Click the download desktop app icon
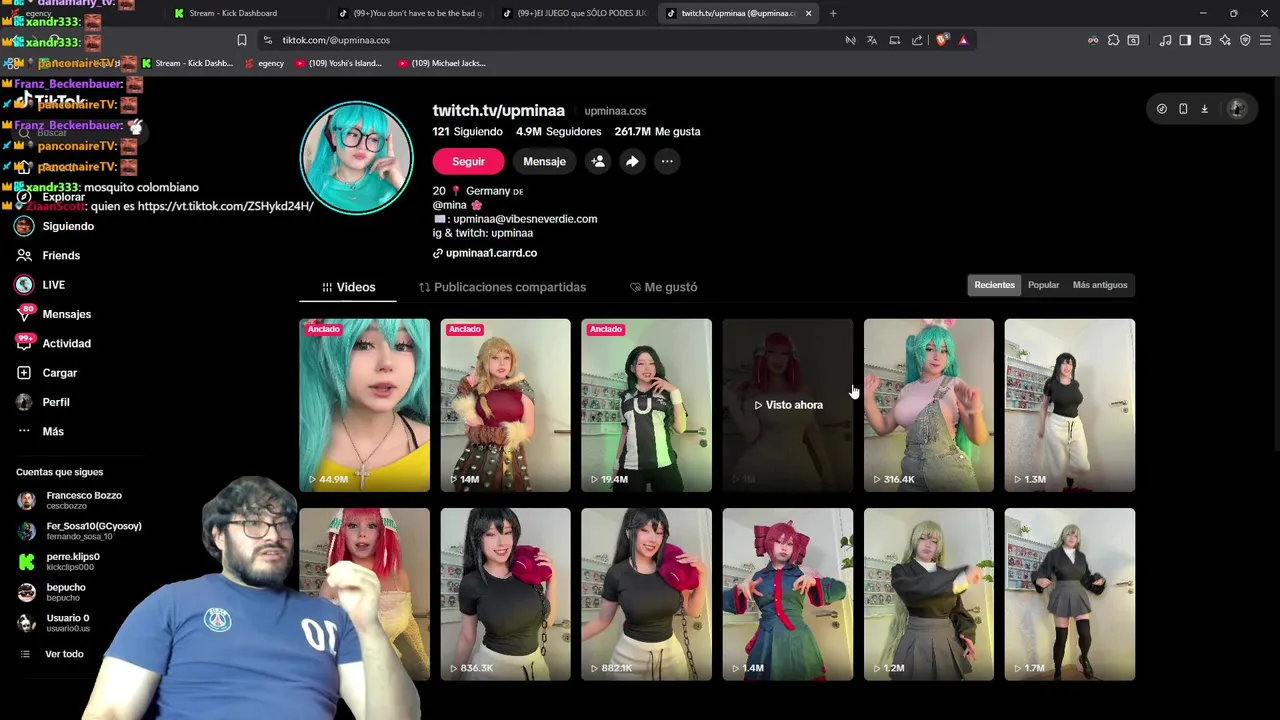 pyautogui.click(x=1204, y=109)
